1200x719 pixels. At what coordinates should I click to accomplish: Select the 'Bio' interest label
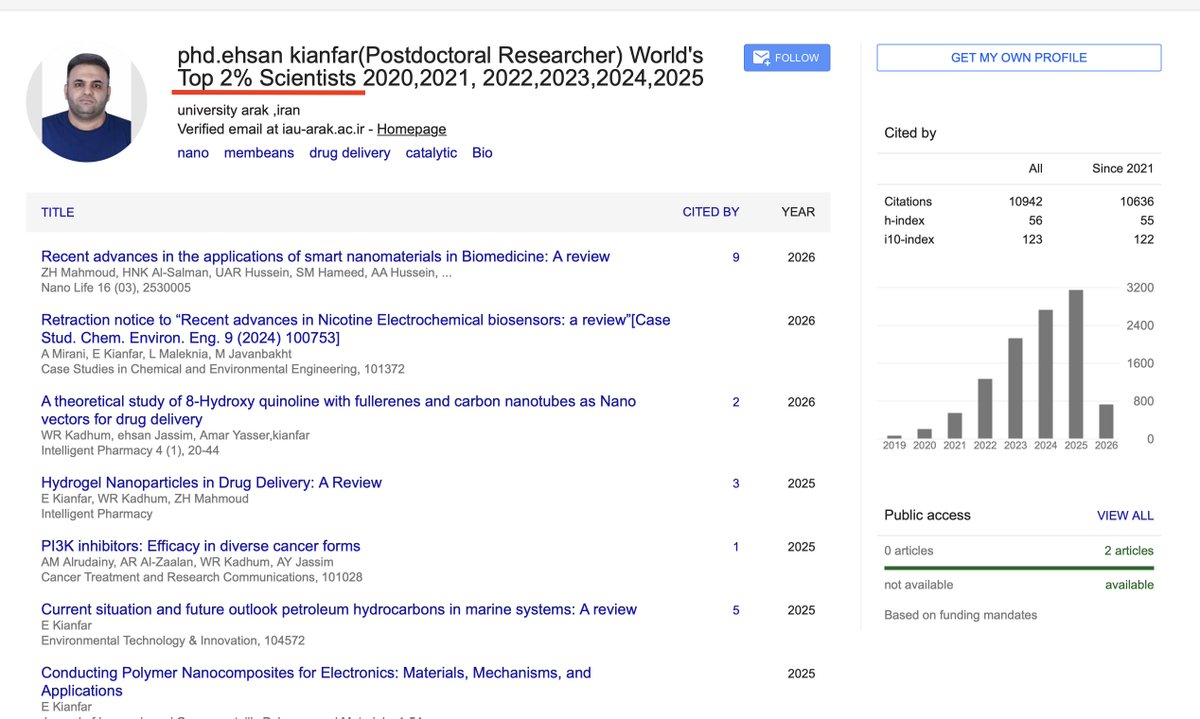(481, 152)
